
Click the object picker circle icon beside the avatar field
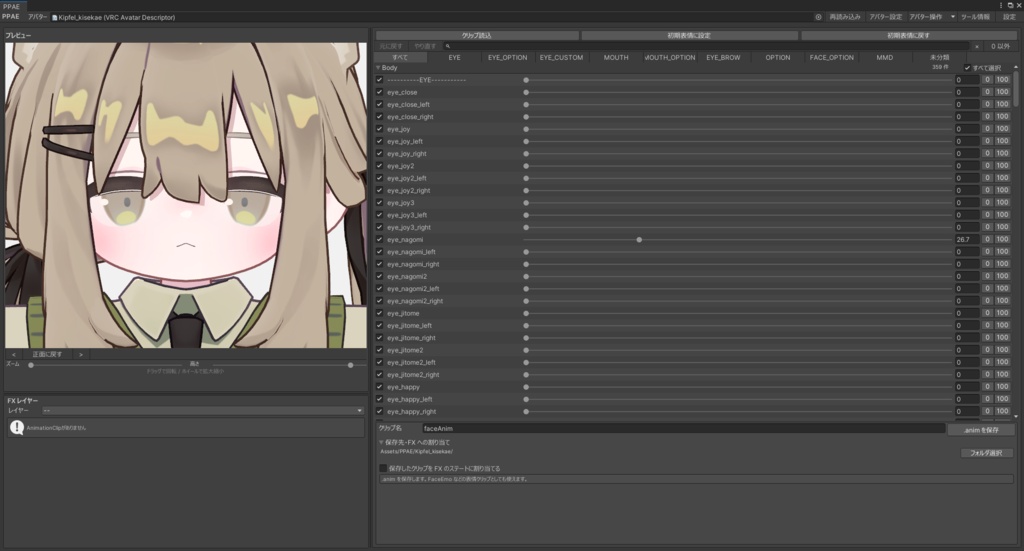point(818,17)
